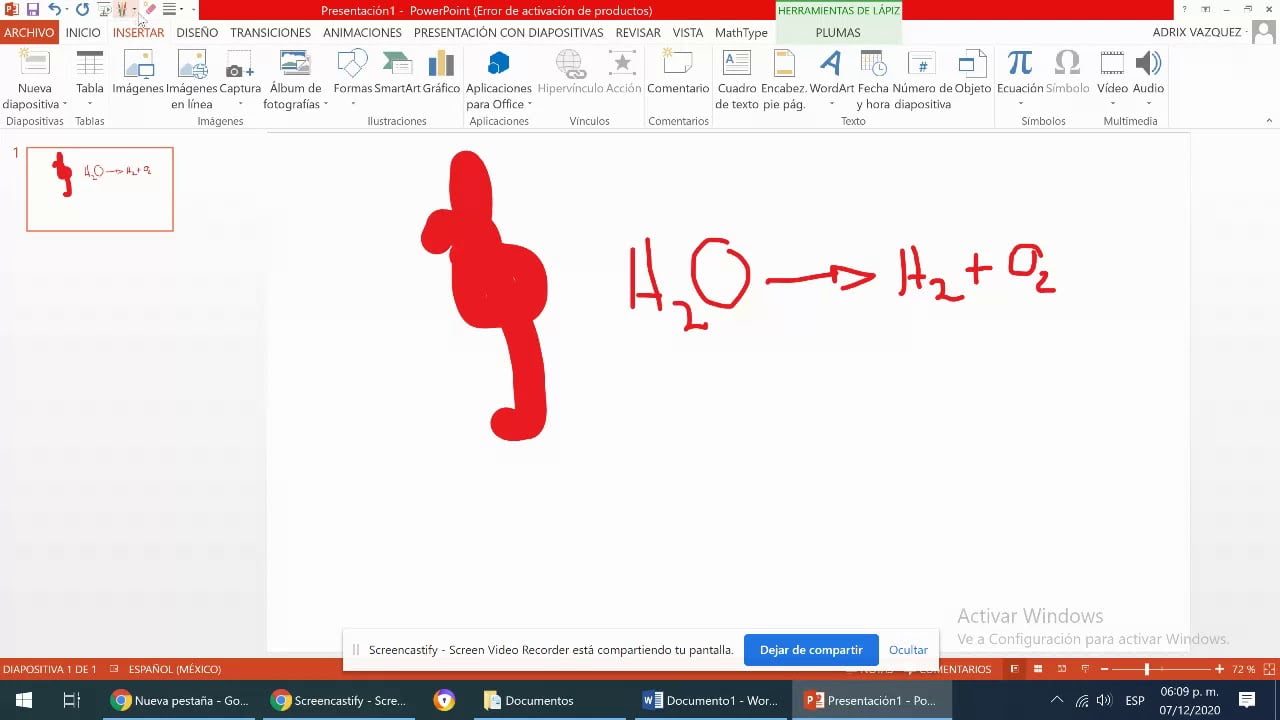Insert SmartArt graphic
This screenshot has height=720, width=1280.
pos(397,72)
